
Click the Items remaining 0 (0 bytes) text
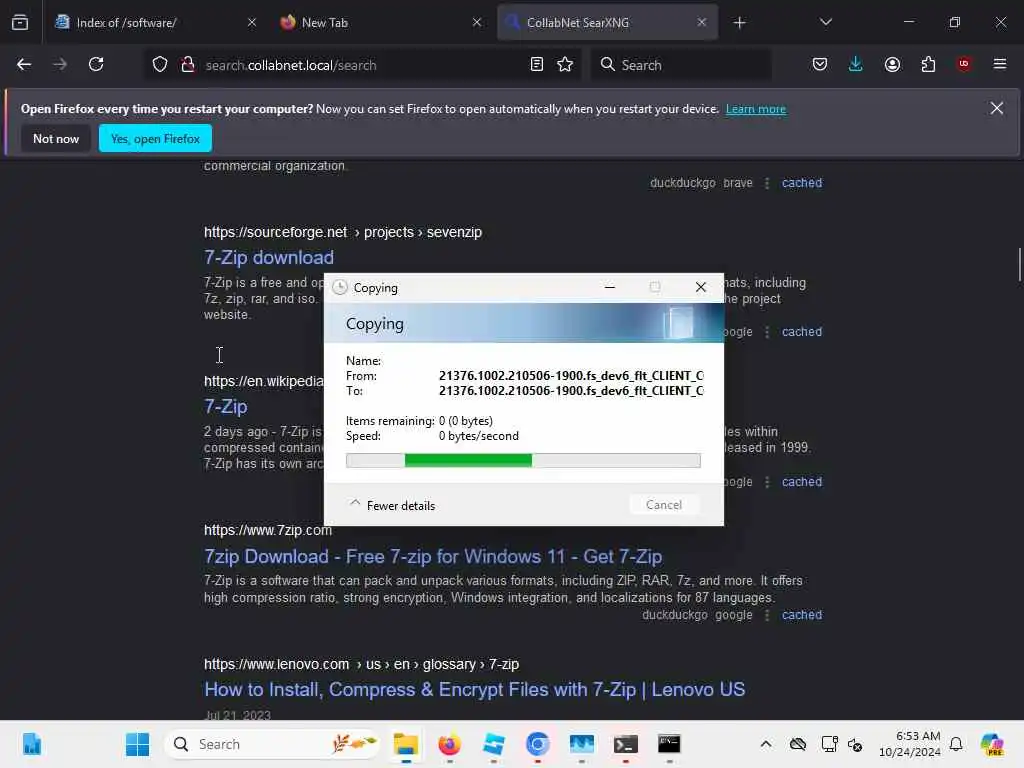419,421
